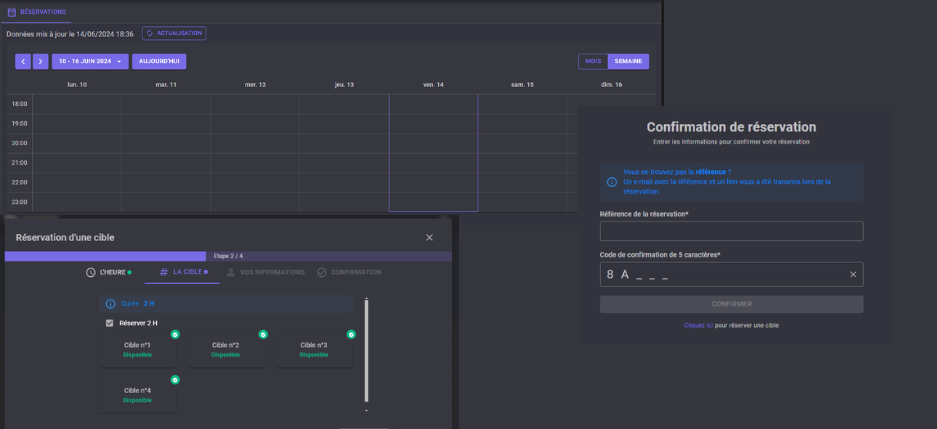
Task: Go to the Confirmation step tab
Action: pos(349,272)
